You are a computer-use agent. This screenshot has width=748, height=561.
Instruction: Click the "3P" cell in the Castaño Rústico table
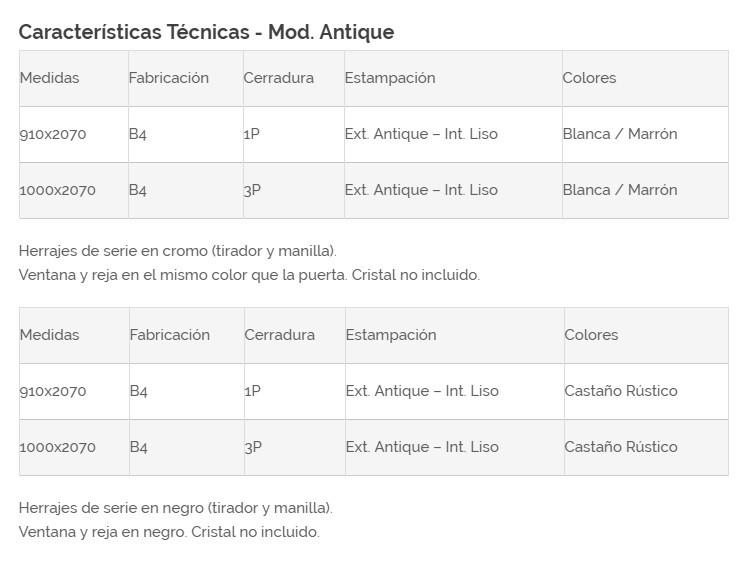pos(253,447)
